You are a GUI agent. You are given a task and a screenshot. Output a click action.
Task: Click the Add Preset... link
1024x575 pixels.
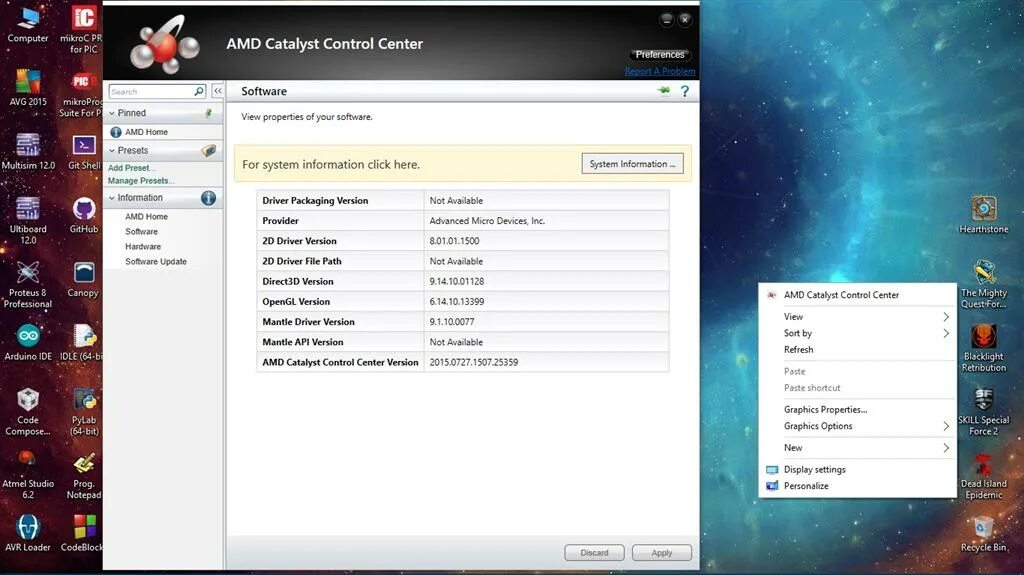pyautogui.click(x=131, y=168)
